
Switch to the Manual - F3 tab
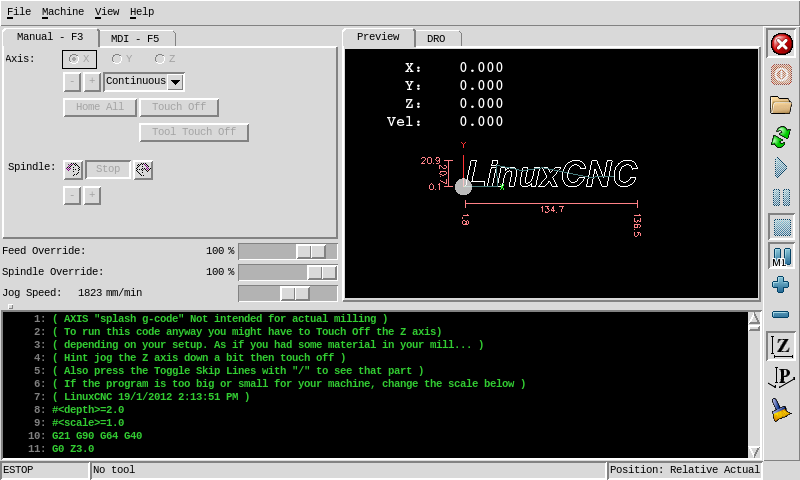click(50, 37)
